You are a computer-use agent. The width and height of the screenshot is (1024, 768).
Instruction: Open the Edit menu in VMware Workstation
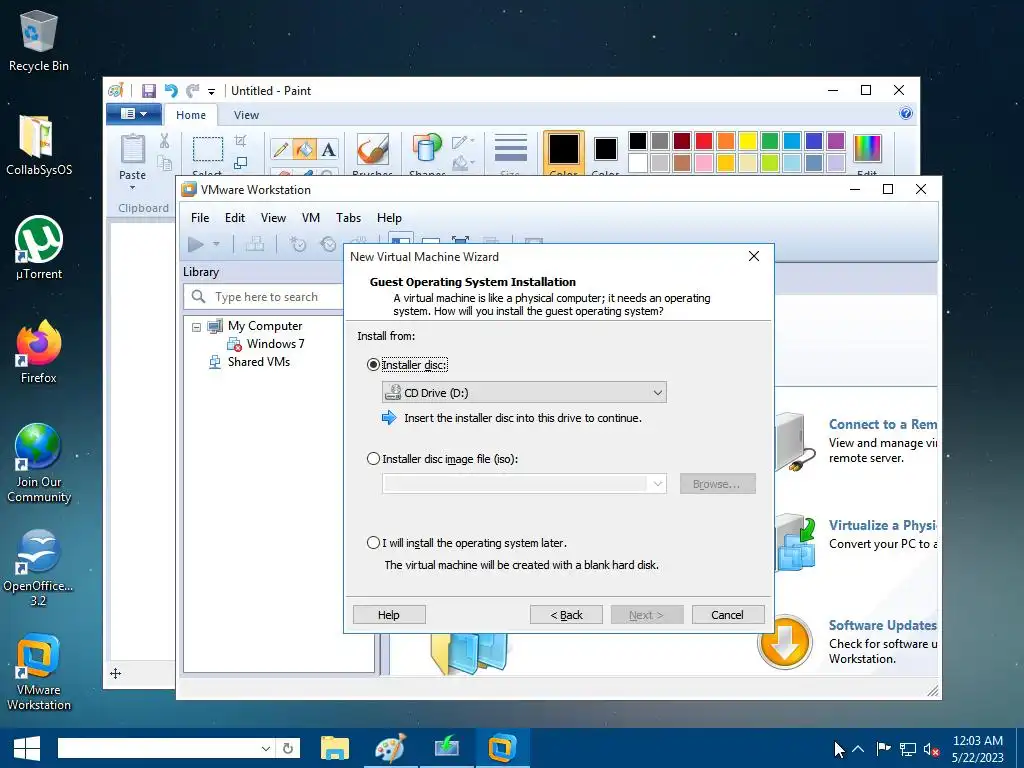point(235,218)
